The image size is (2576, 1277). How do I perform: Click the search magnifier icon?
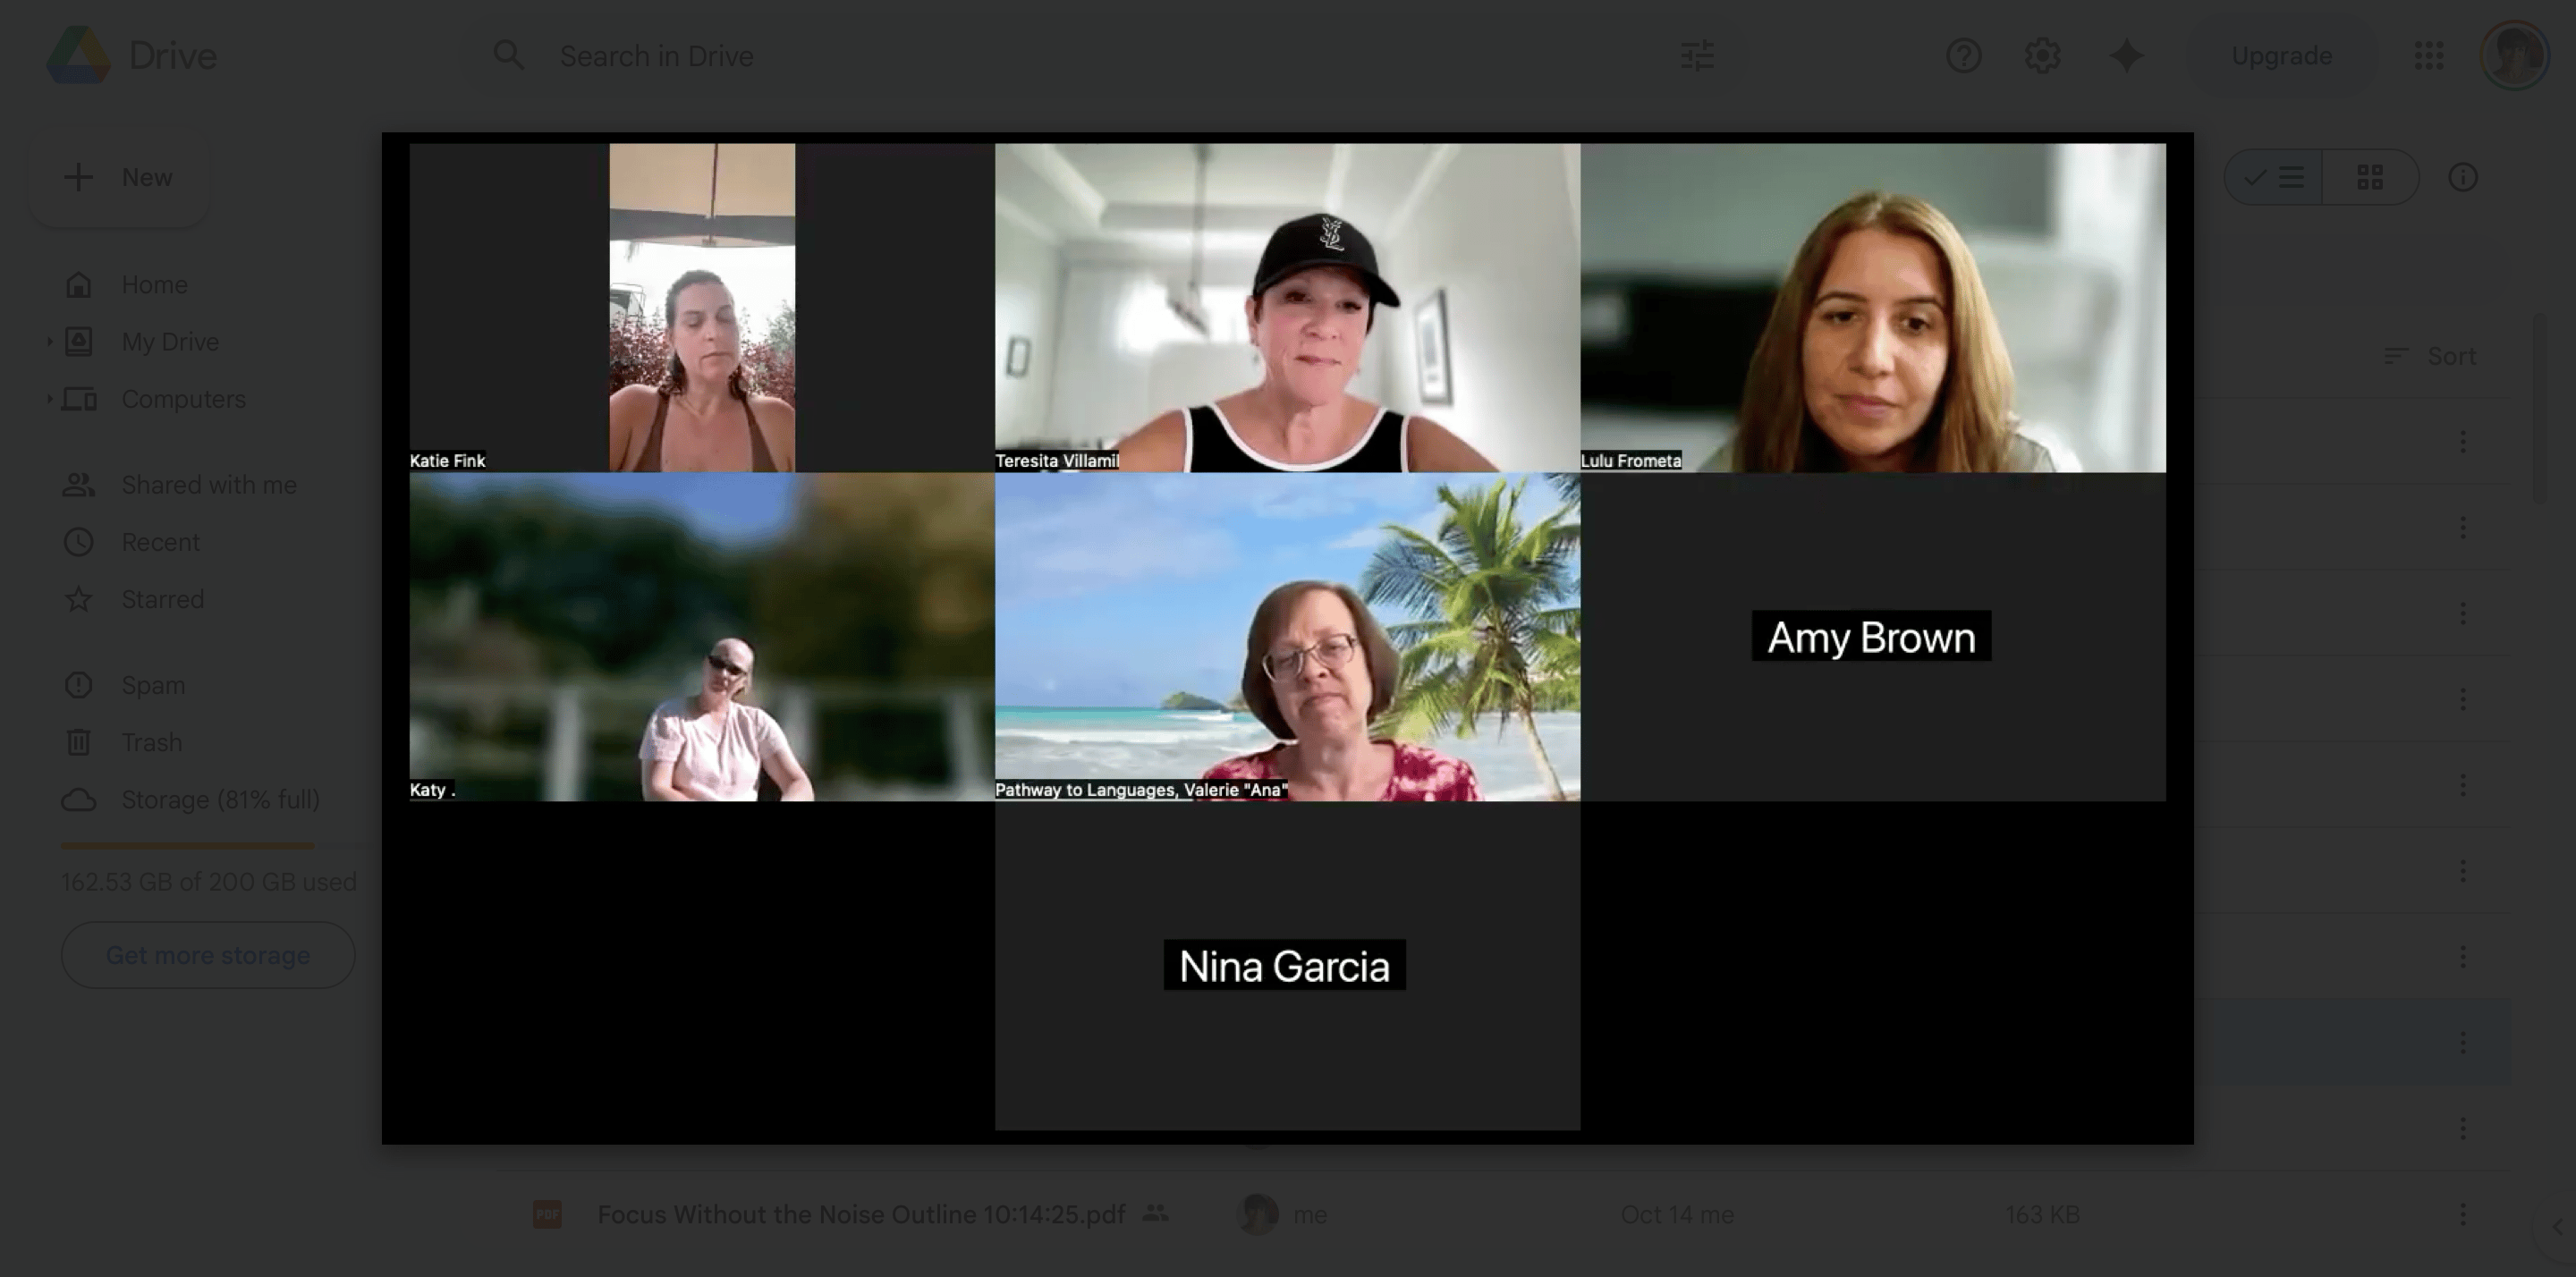509,56
